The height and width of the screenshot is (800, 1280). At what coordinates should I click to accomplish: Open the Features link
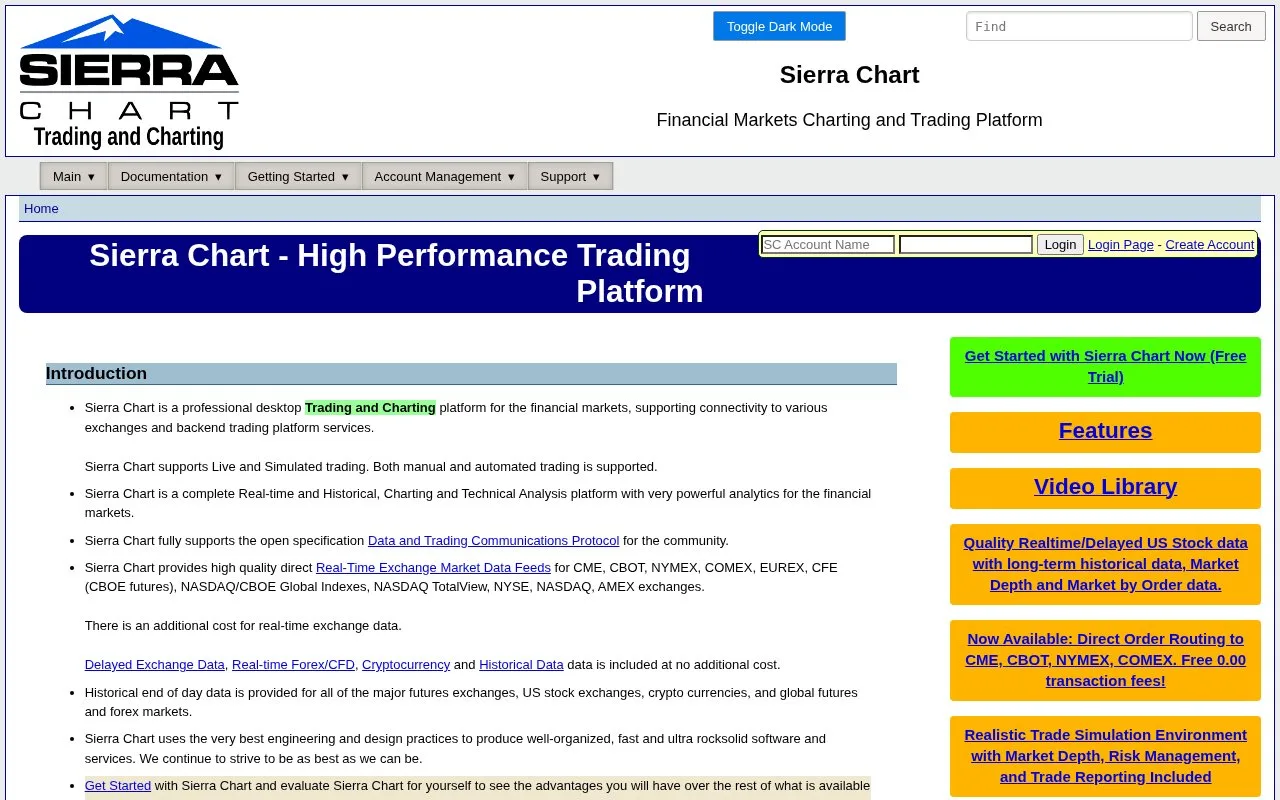(x=1105, y=431)
